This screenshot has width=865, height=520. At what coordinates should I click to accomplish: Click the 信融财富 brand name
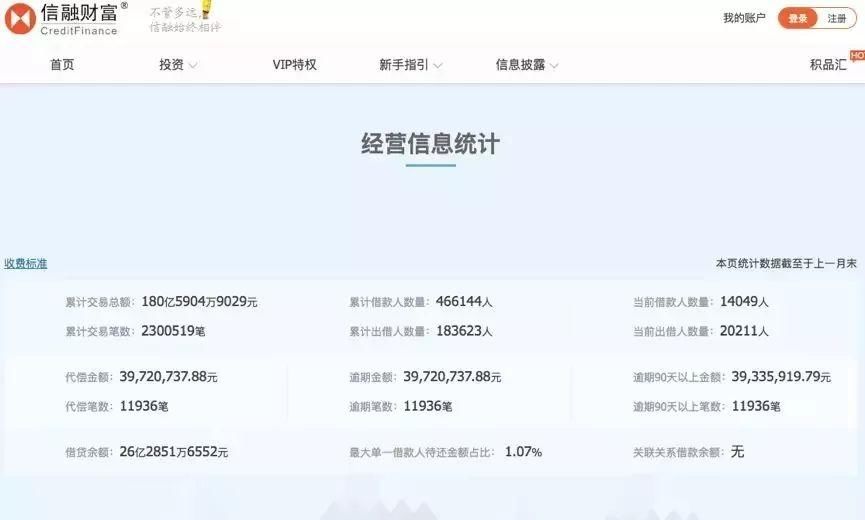tap(79, 12)
